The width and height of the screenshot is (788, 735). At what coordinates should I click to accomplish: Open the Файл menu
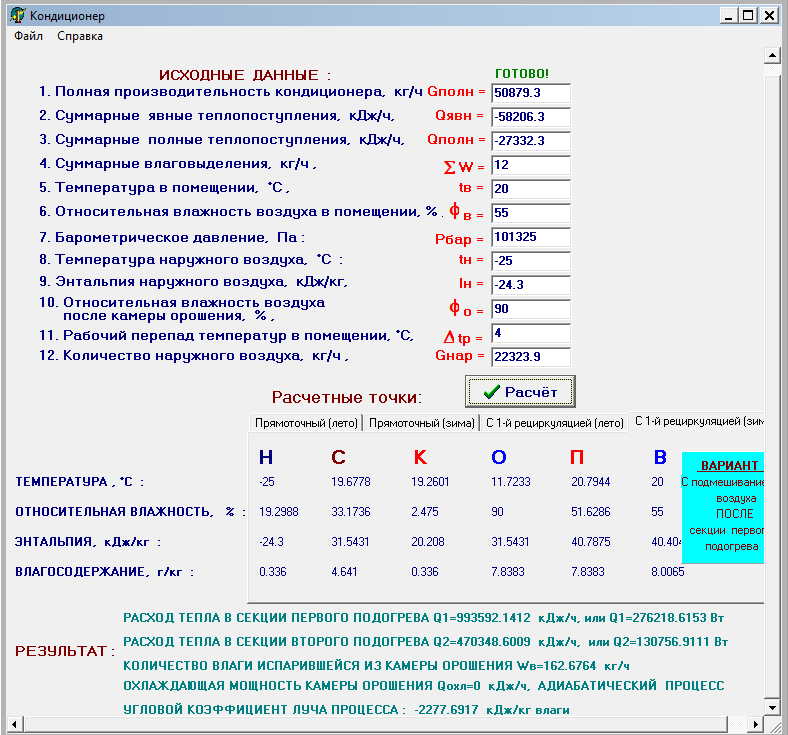click(x=28, y=36)
